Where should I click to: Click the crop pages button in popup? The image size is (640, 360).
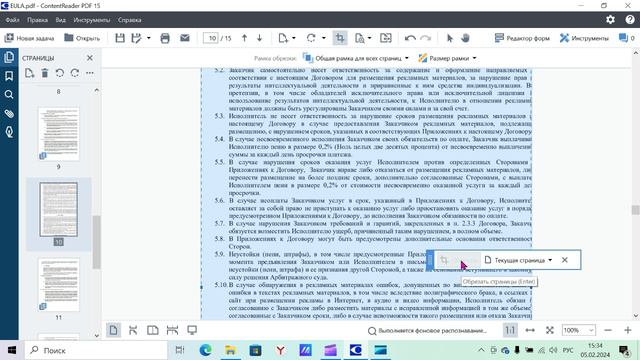pyautogui.click(x=458, y=260)
